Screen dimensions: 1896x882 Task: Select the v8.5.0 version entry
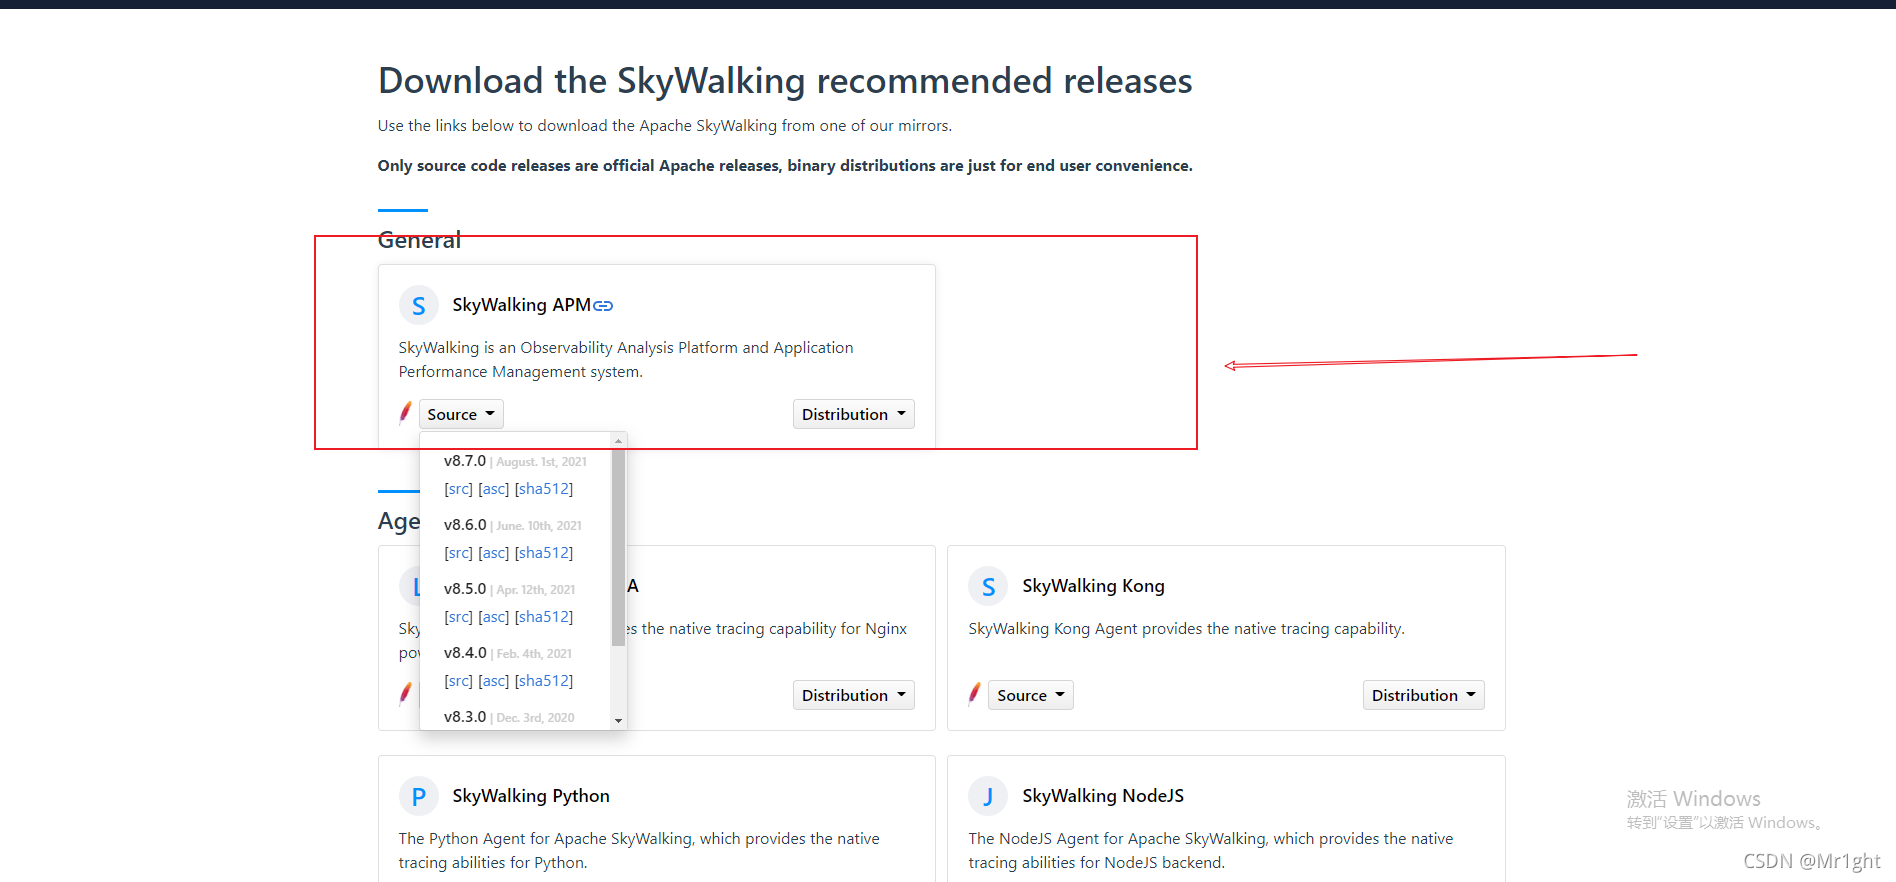point(465,589)
